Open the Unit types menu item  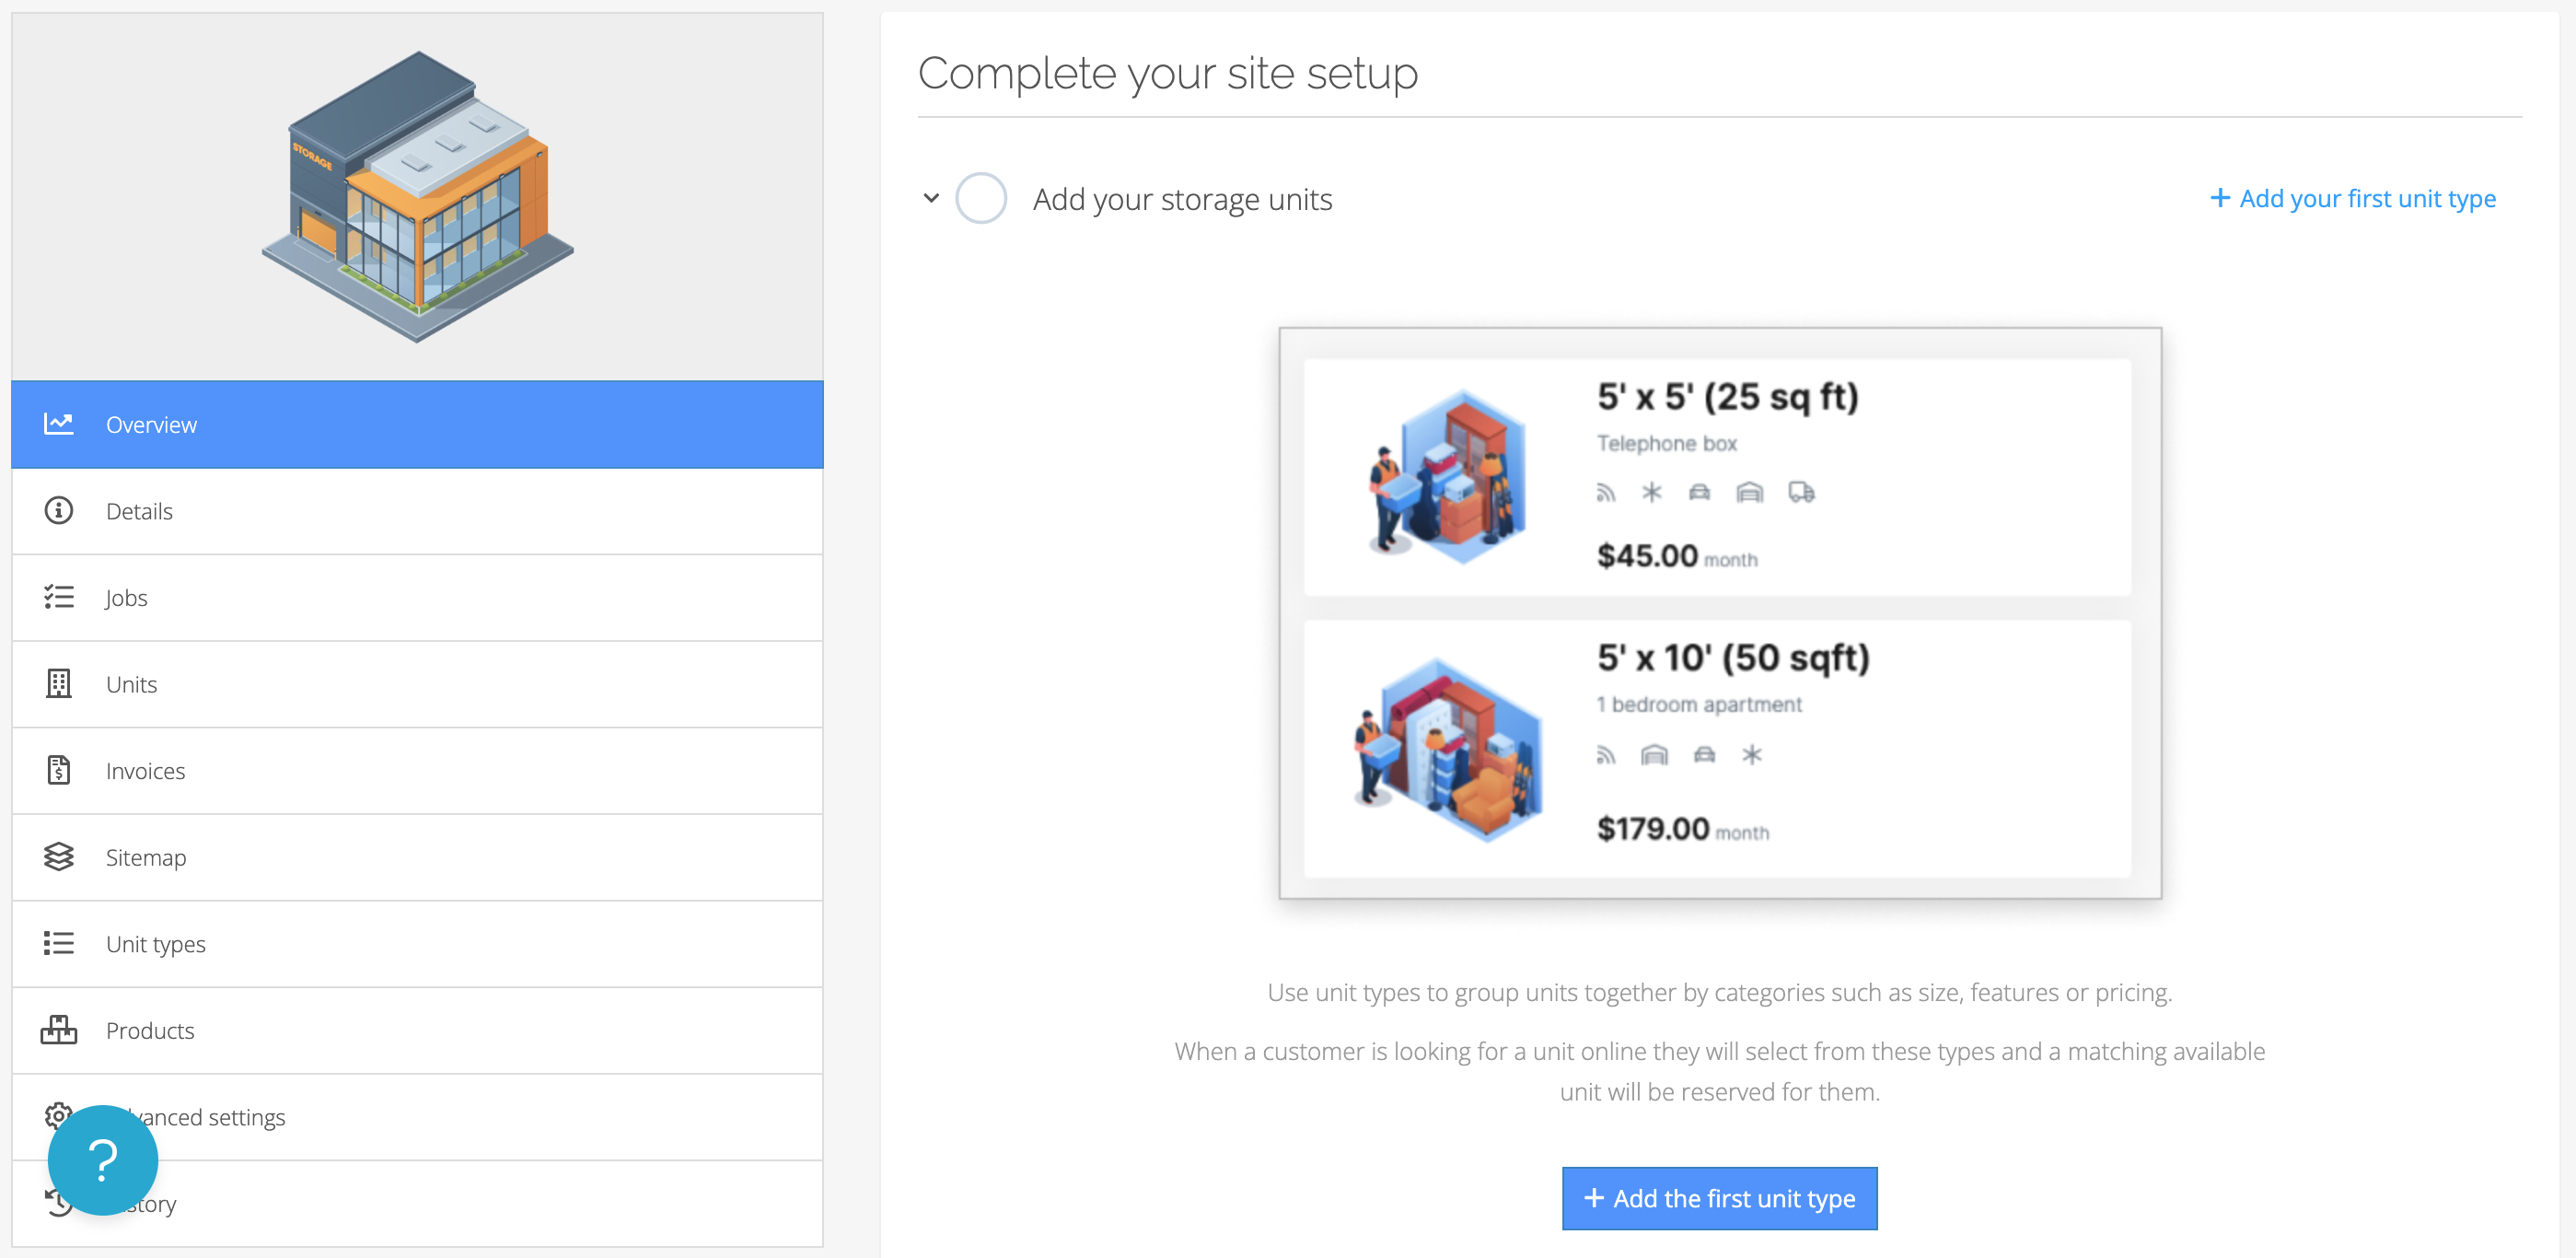tap(156, 944)
